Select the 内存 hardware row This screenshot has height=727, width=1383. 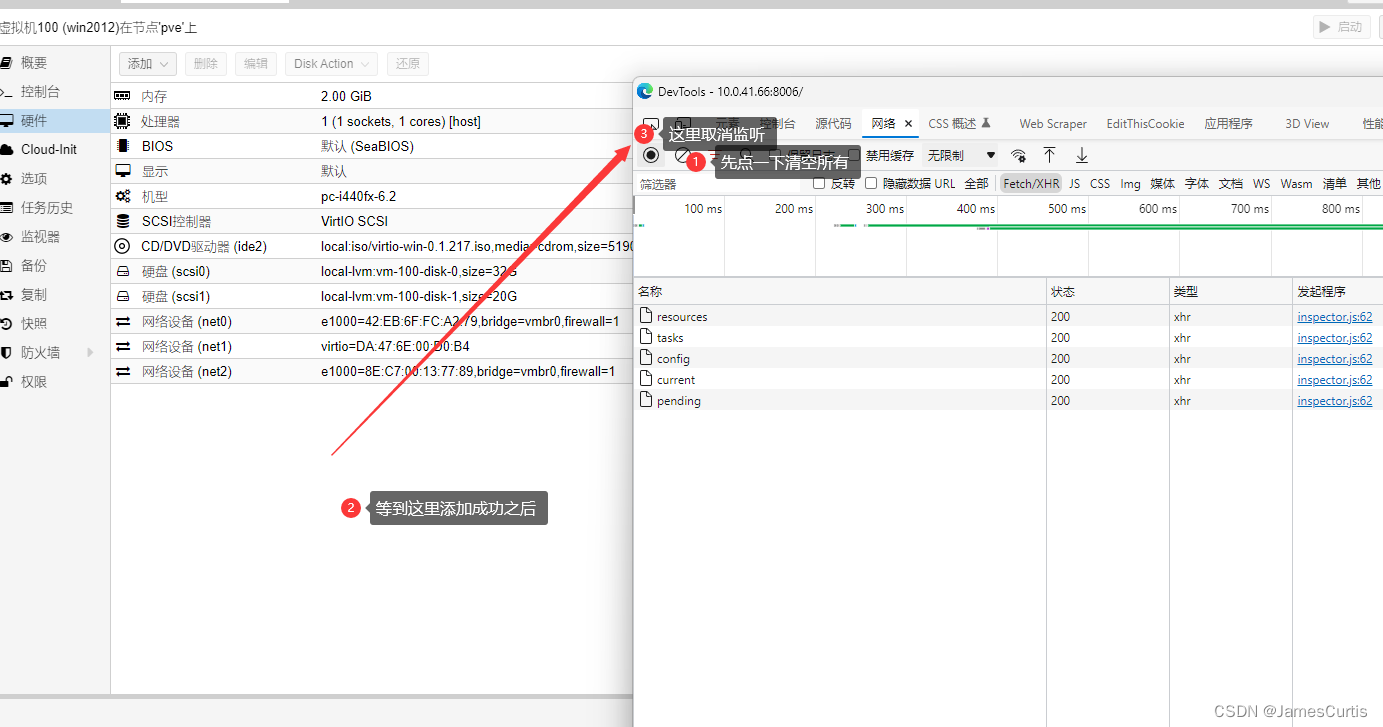[x=372, y=96]
